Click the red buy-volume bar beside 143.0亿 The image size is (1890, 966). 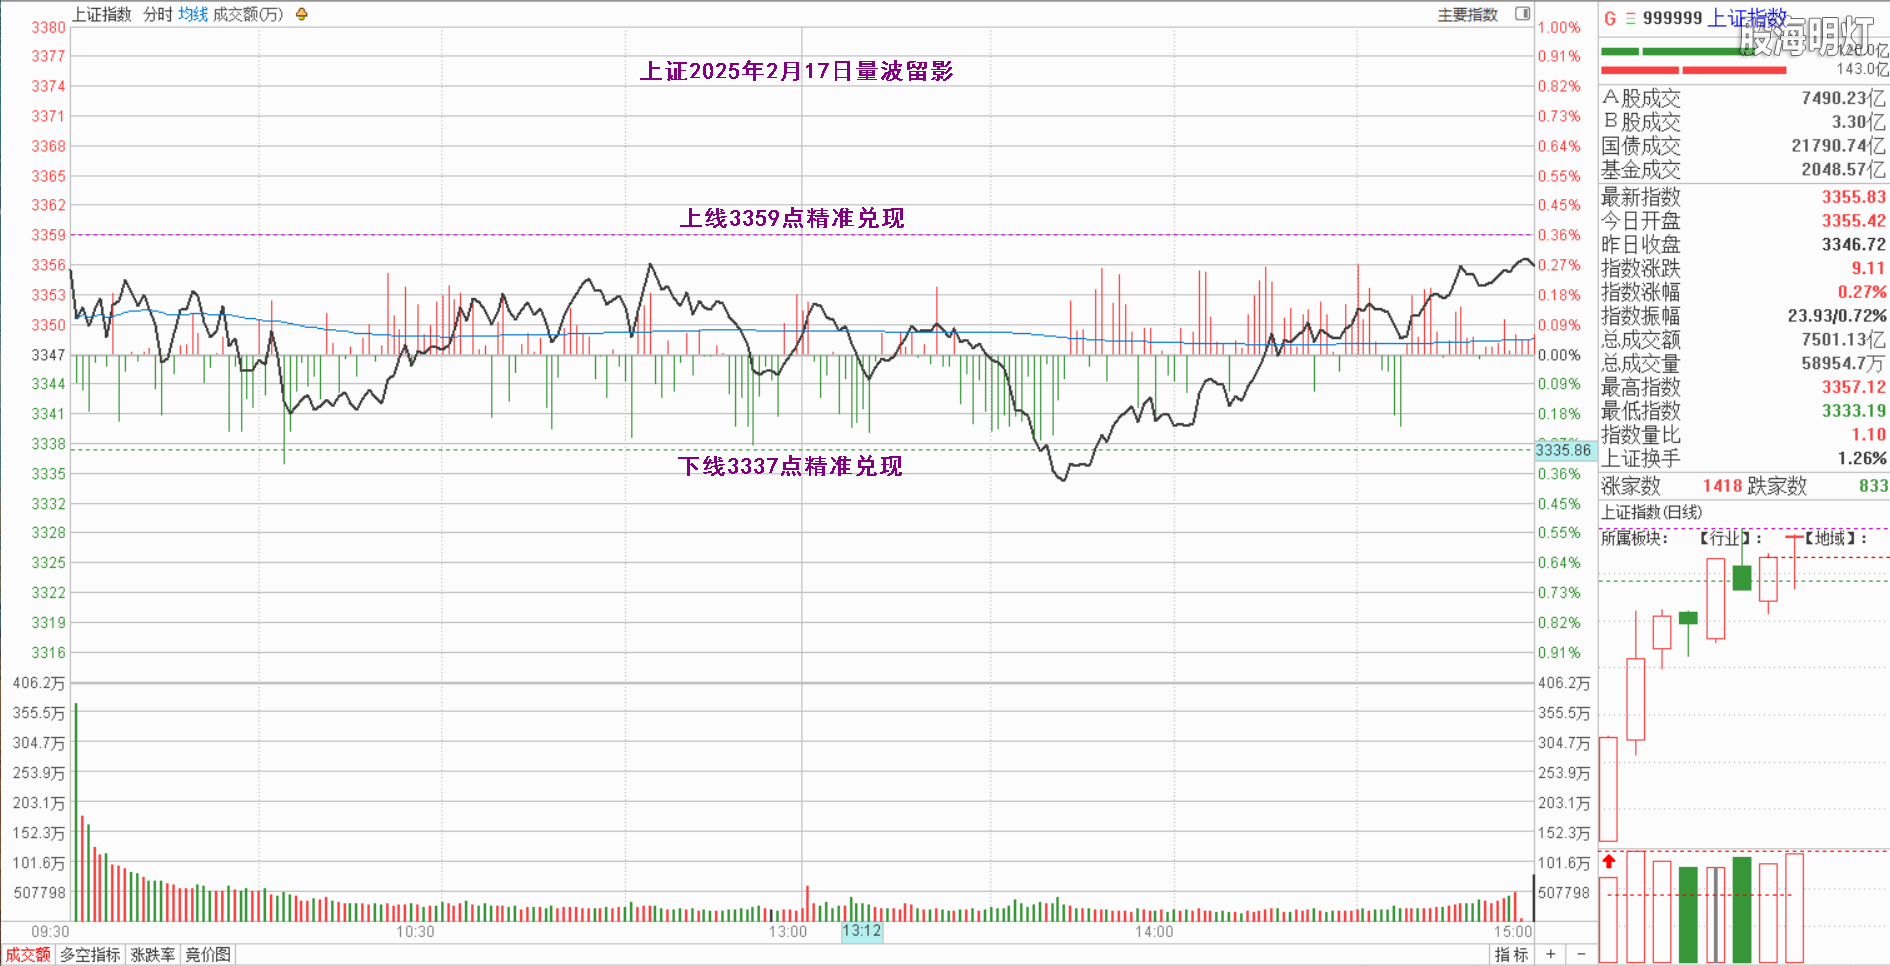click(1693, 70)
